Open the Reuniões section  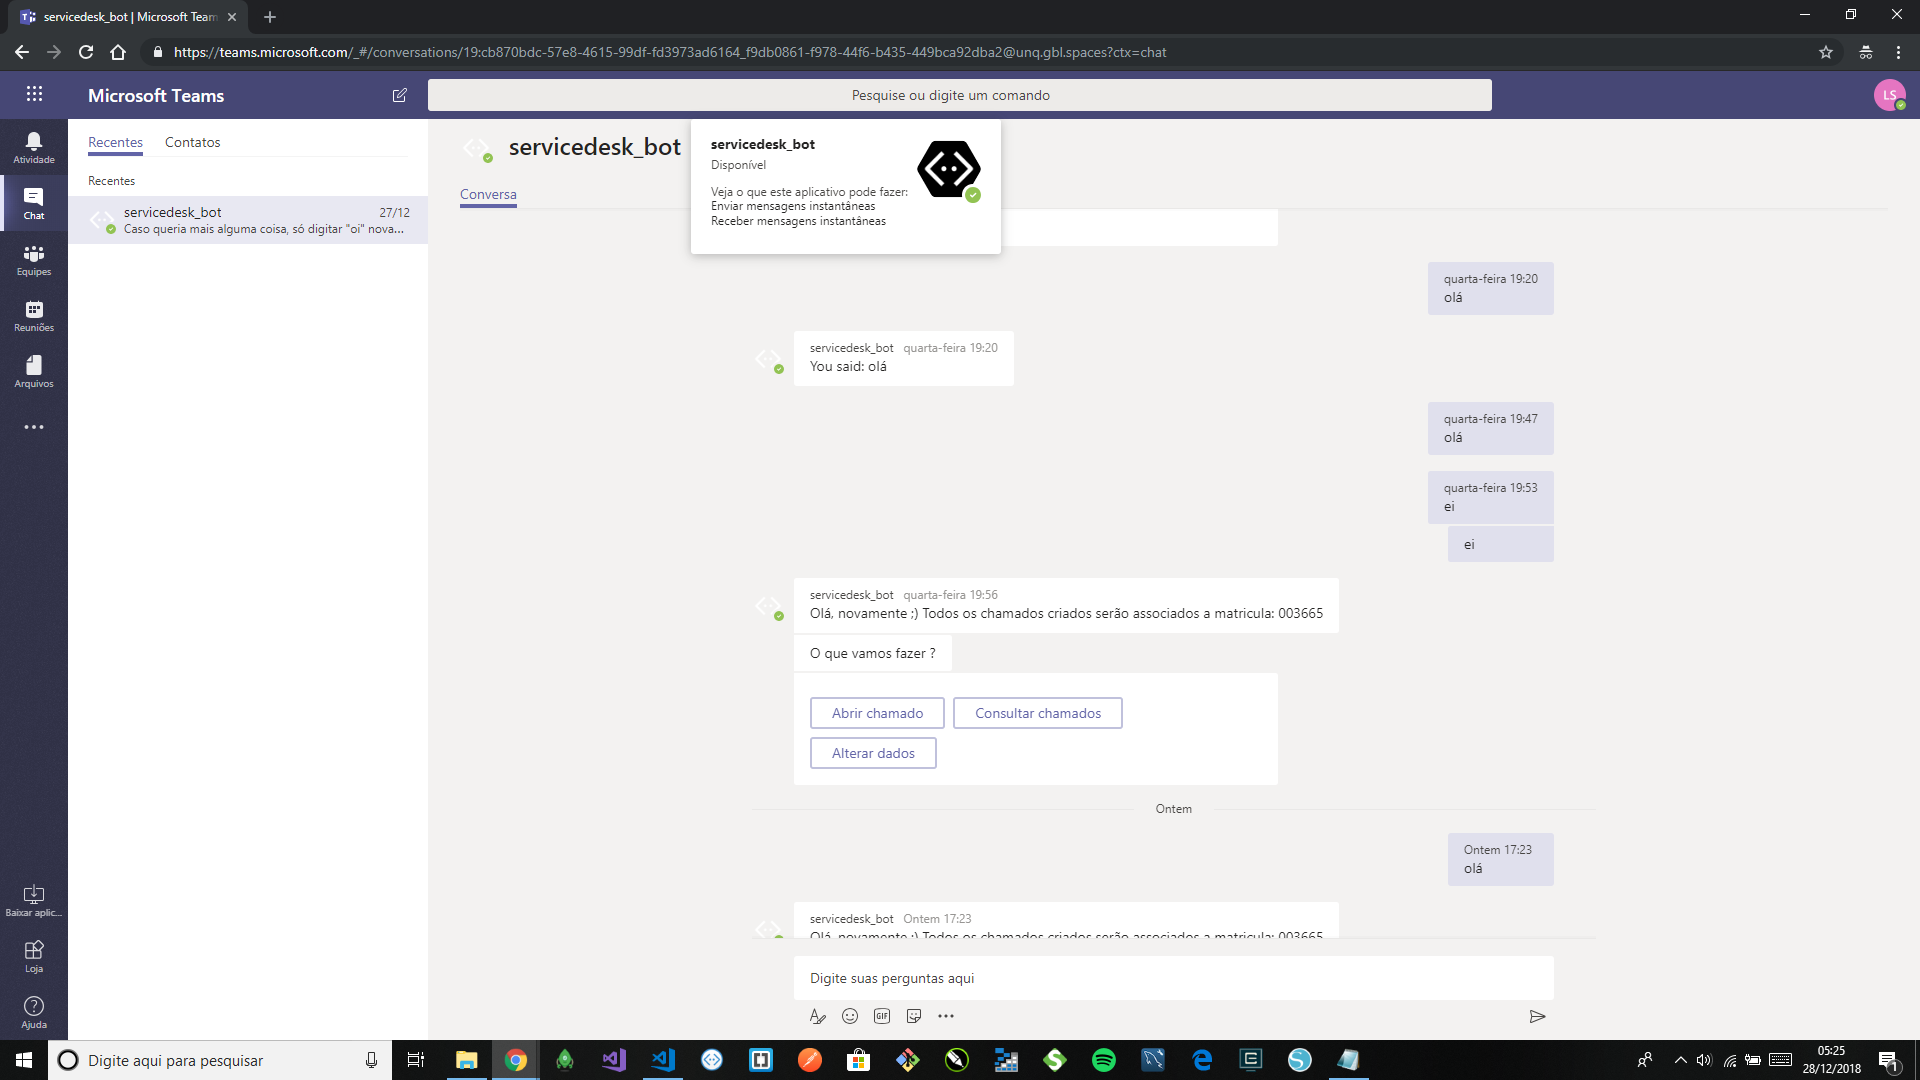pyautogui.click(x=33, y=316)
